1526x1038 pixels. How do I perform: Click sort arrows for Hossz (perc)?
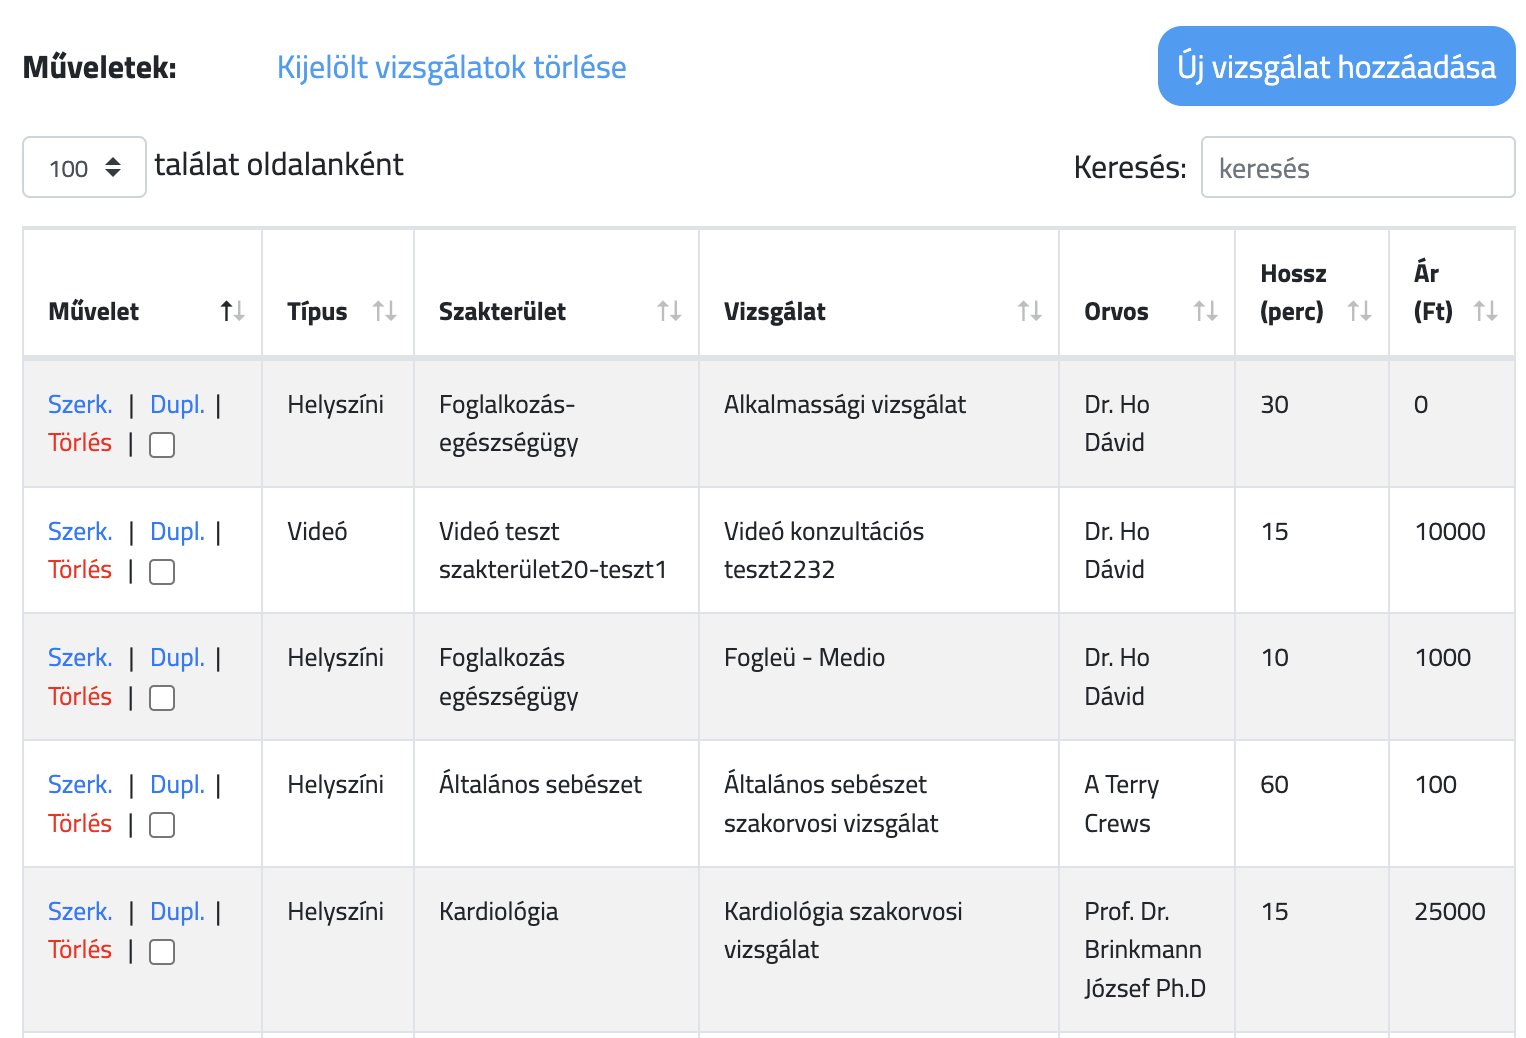point(1359,312)
